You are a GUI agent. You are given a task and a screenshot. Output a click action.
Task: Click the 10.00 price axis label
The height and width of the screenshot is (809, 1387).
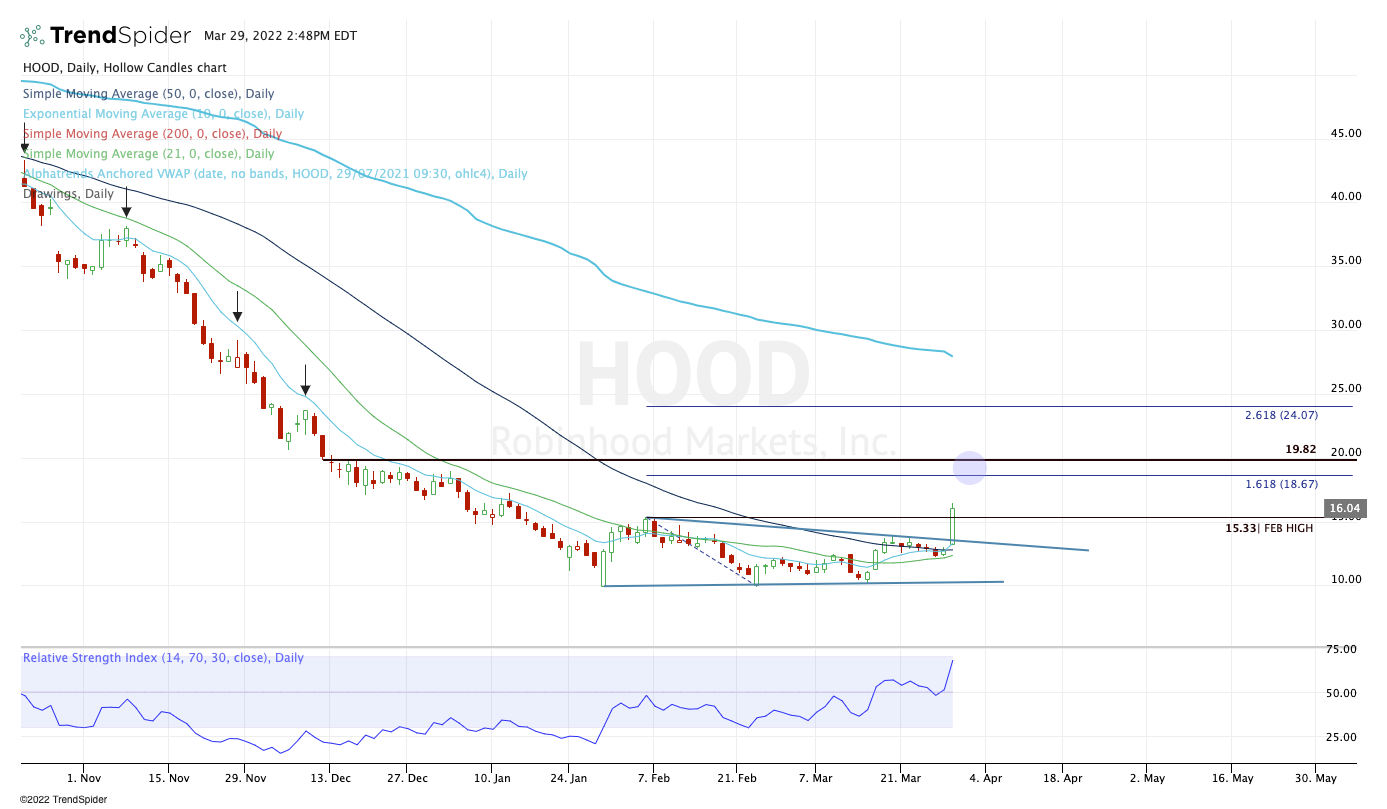click(1347, 579)
